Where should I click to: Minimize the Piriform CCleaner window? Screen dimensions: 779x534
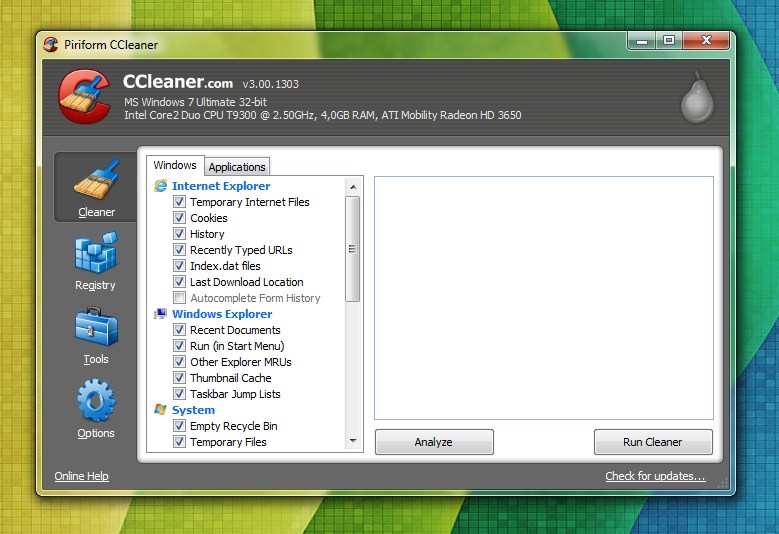pos(641,41)
